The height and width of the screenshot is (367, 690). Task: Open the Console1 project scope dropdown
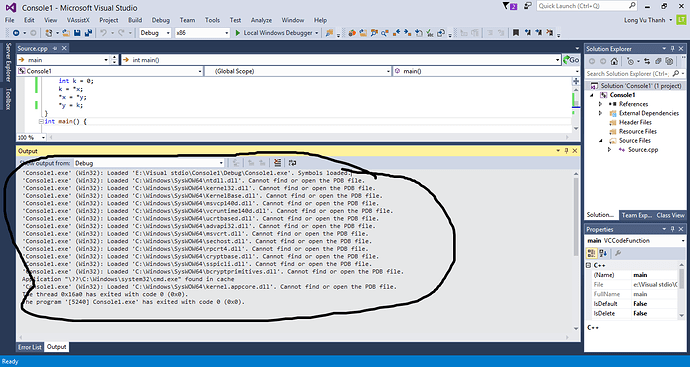pyautogui.click(x=110, y=71)
